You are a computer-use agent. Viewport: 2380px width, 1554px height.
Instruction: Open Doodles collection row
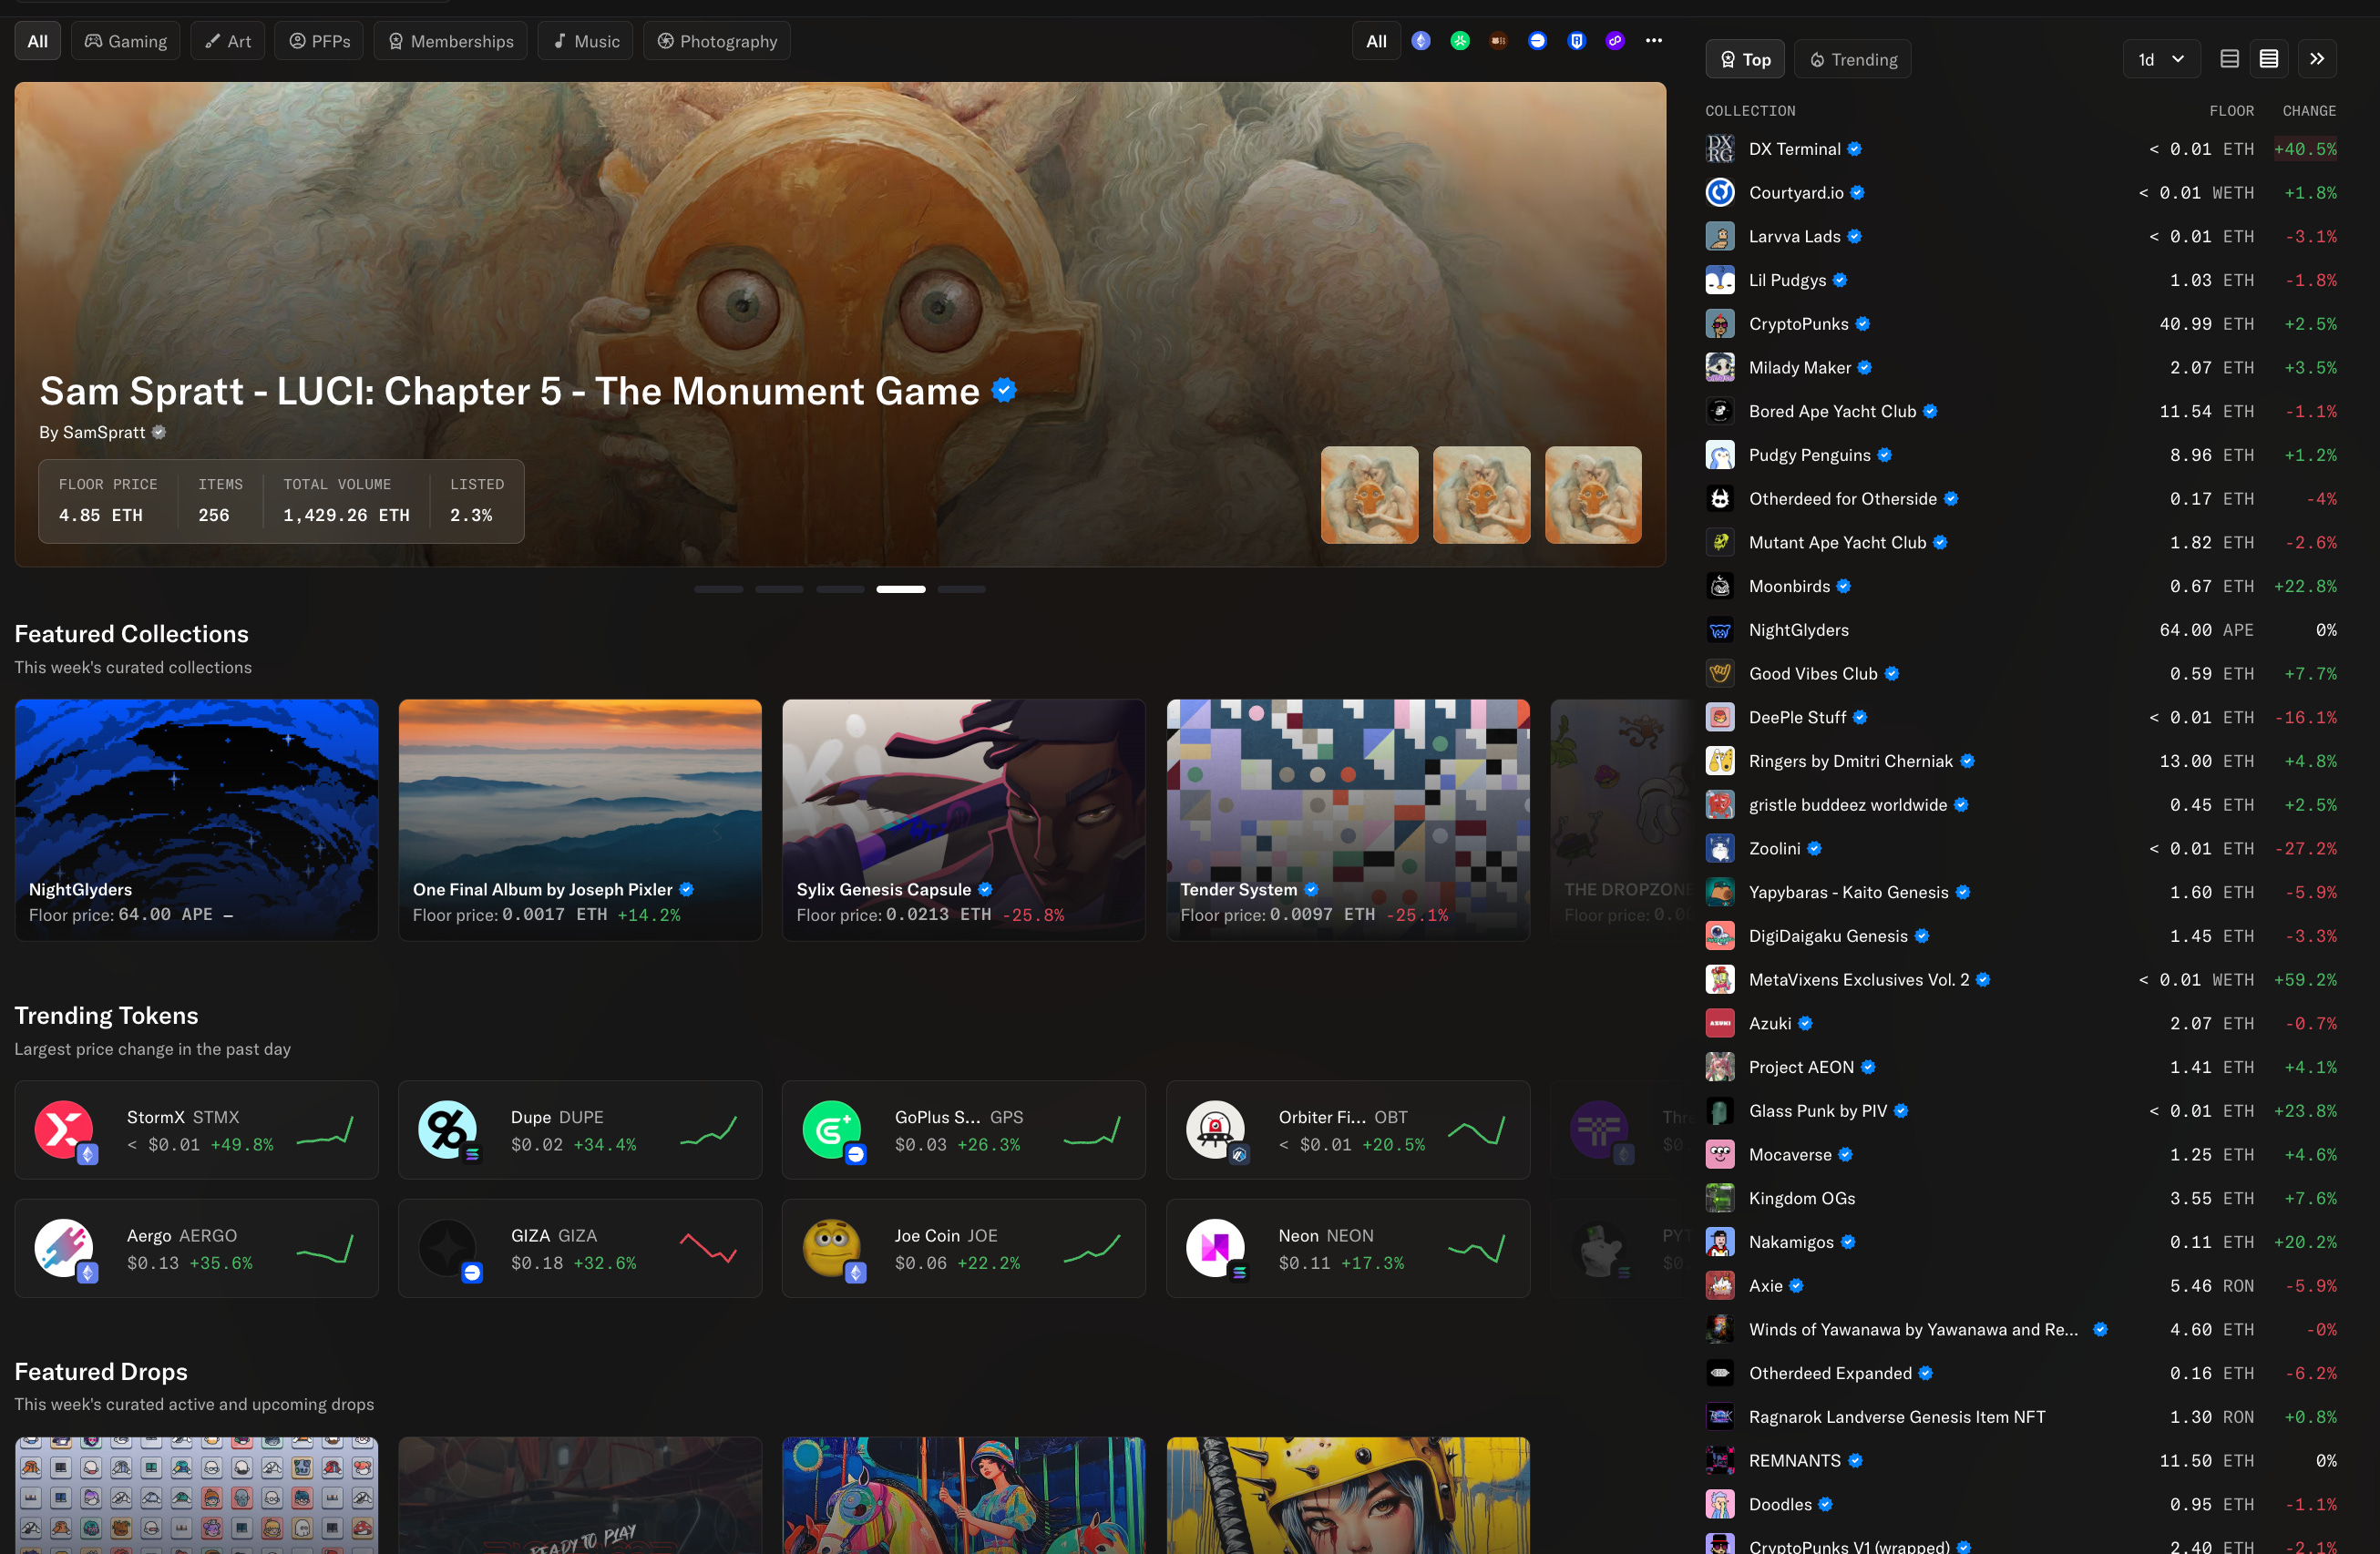pos(2021,1504)
